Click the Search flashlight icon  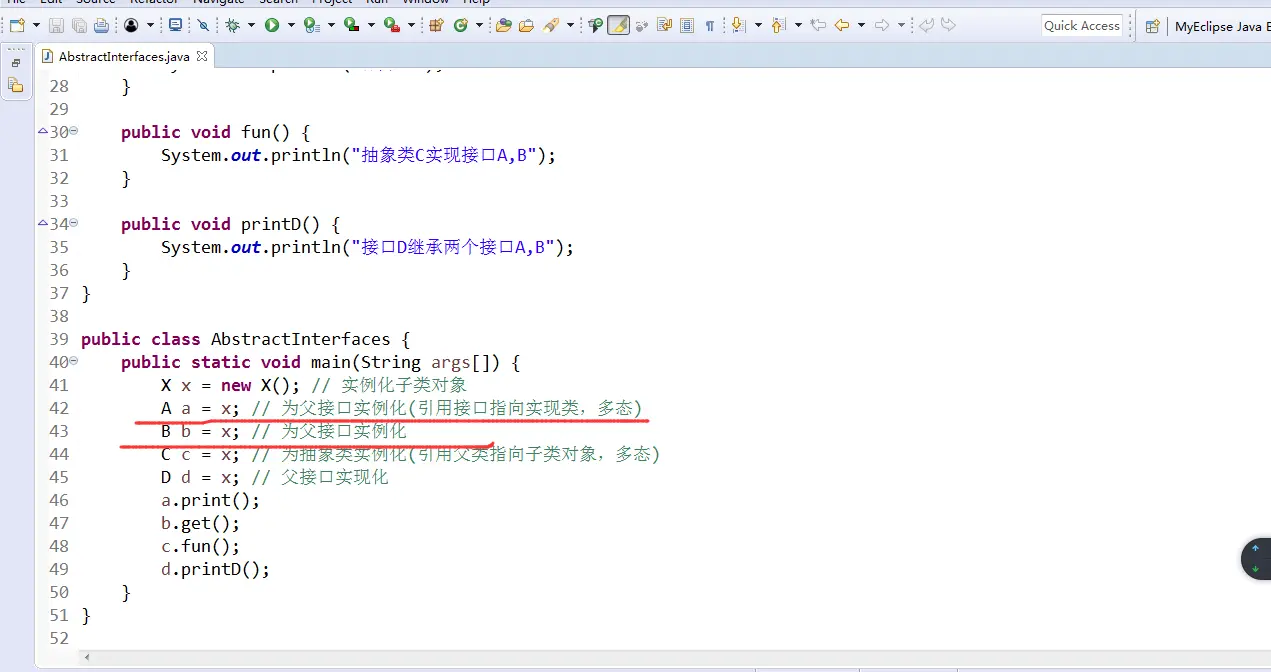tap(551, 25)
